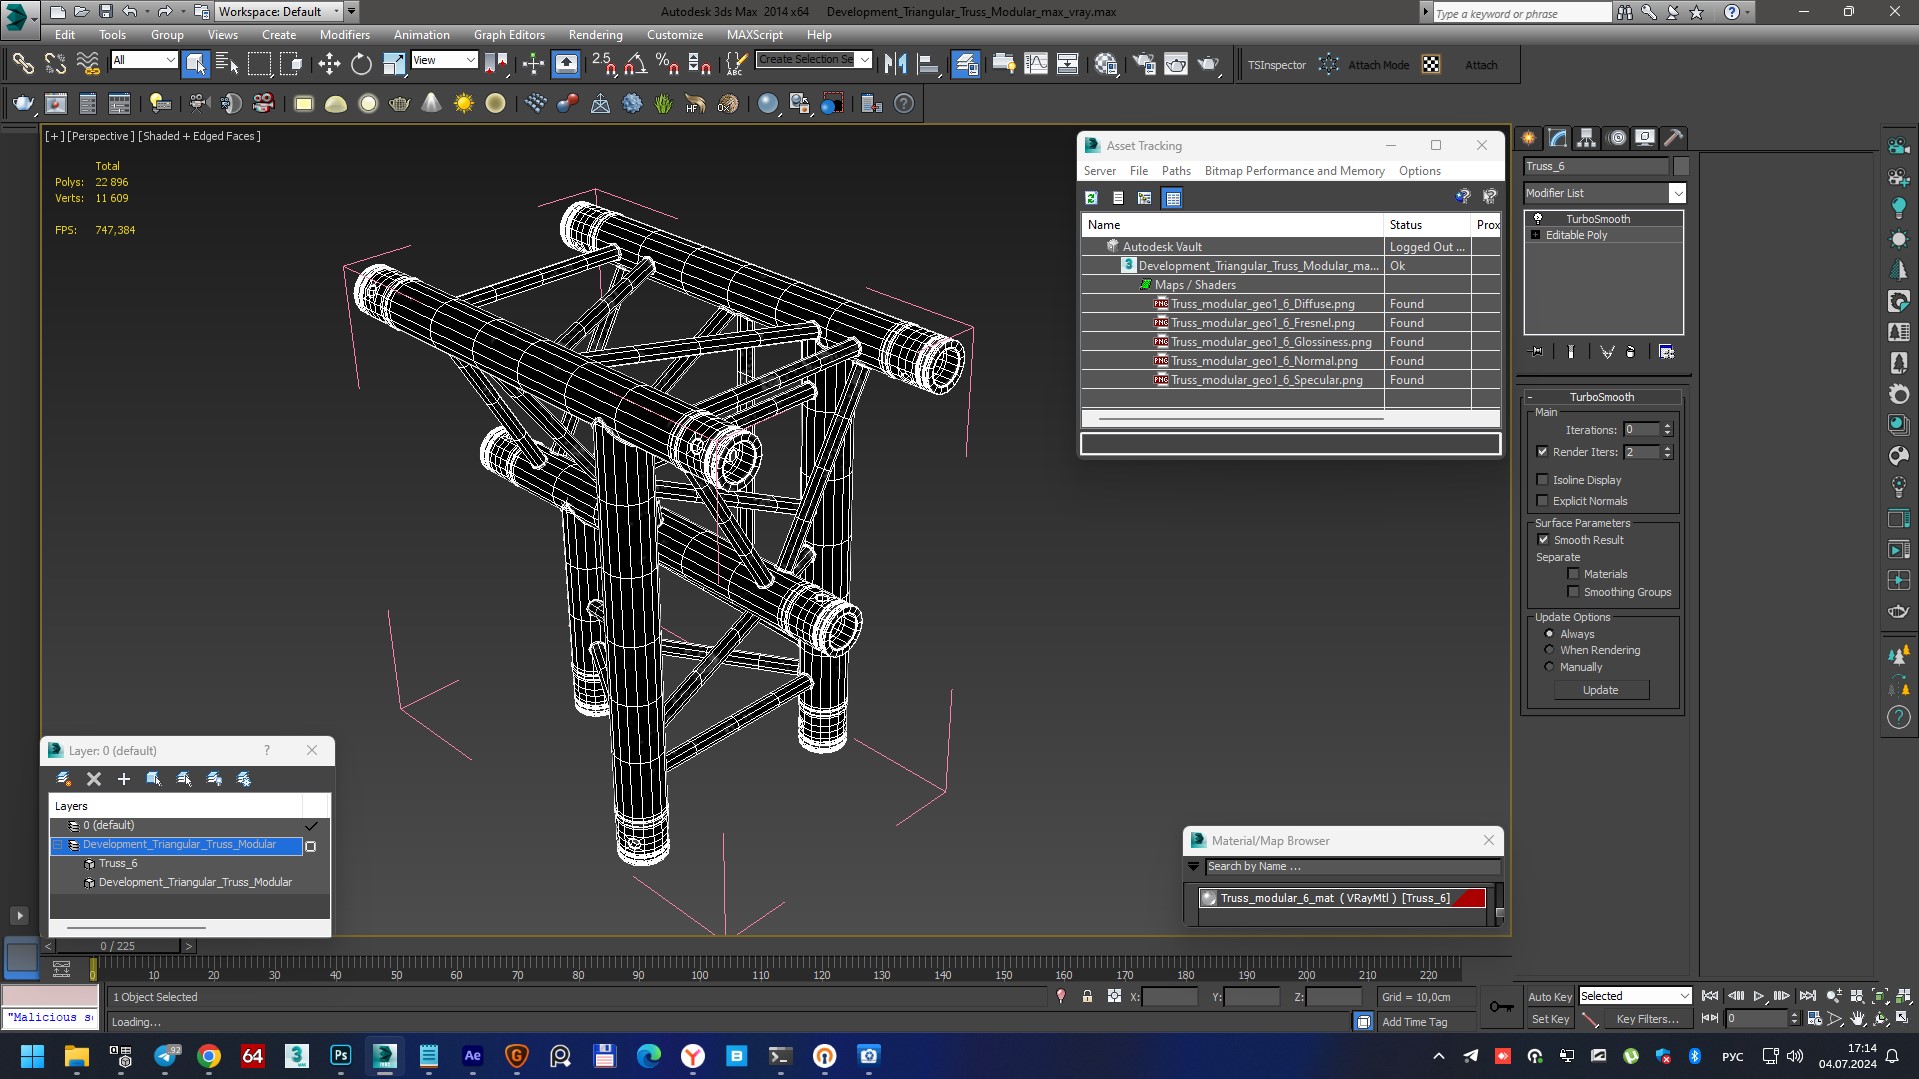Open Bitmap Performance and Memory menu
This screenshot has height=1079, width=1919.
coord(1294,171)
